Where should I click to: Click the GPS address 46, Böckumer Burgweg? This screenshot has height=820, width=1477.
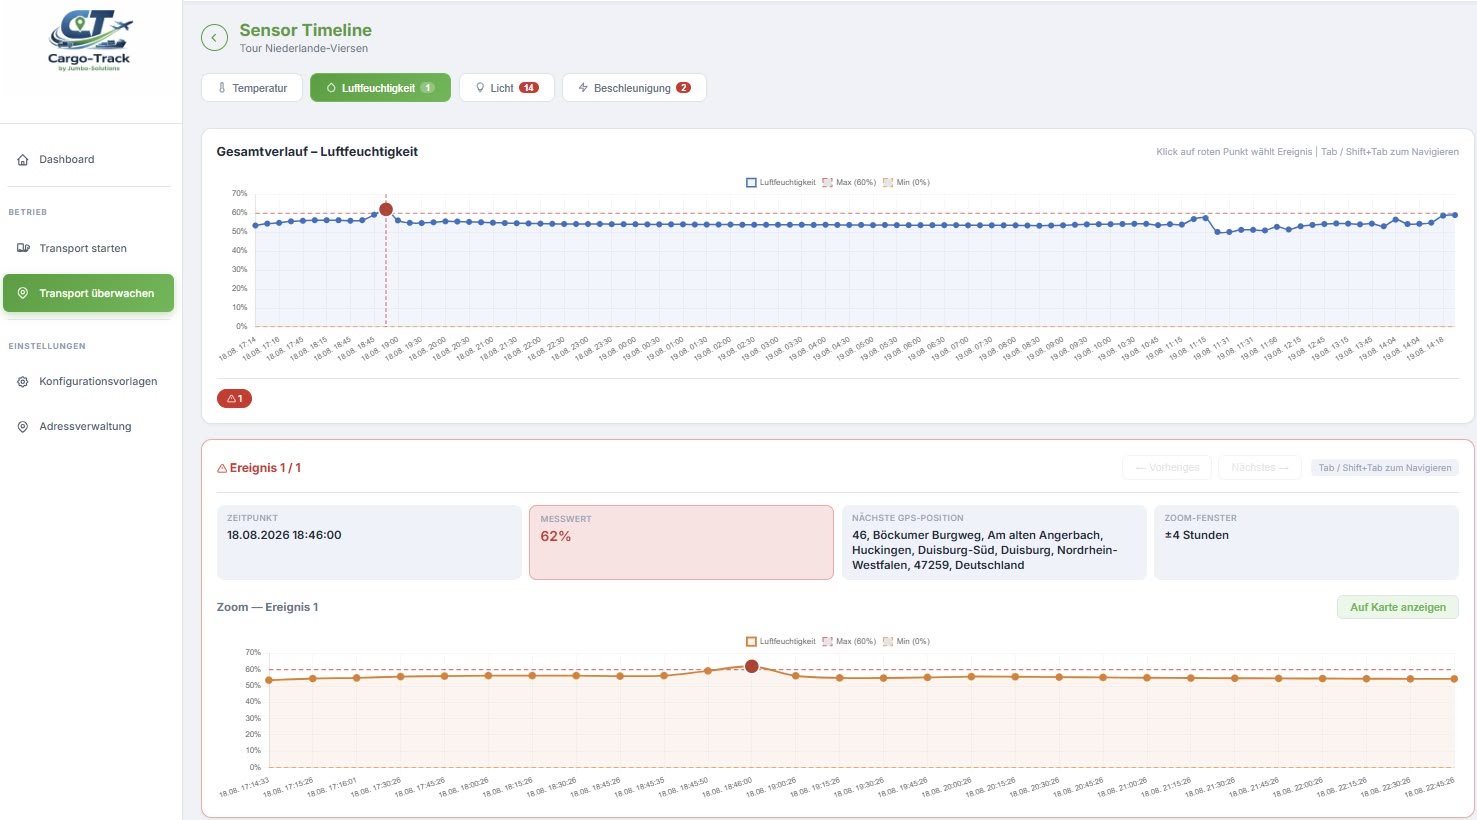pyautogui.click(x=984, y=550)
